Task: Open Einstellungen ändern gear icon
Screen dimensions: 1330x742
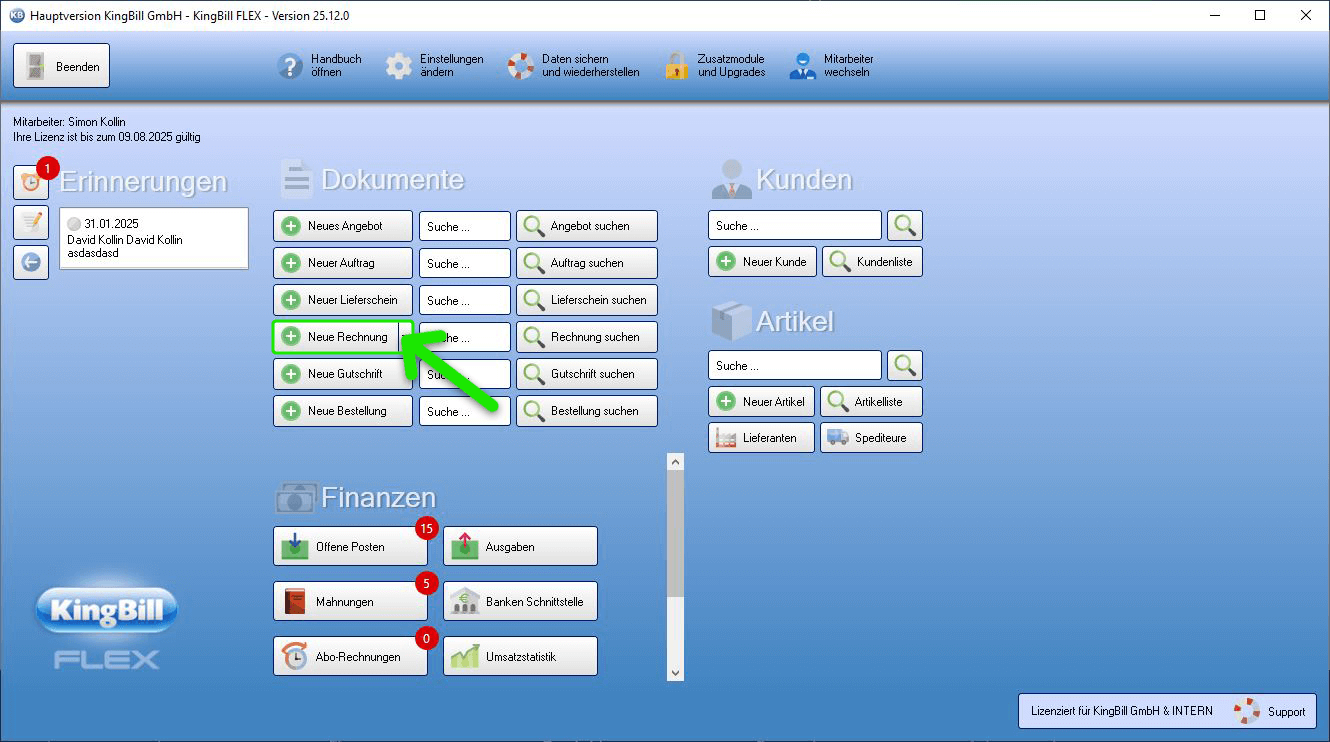Action: click(399, 66)
